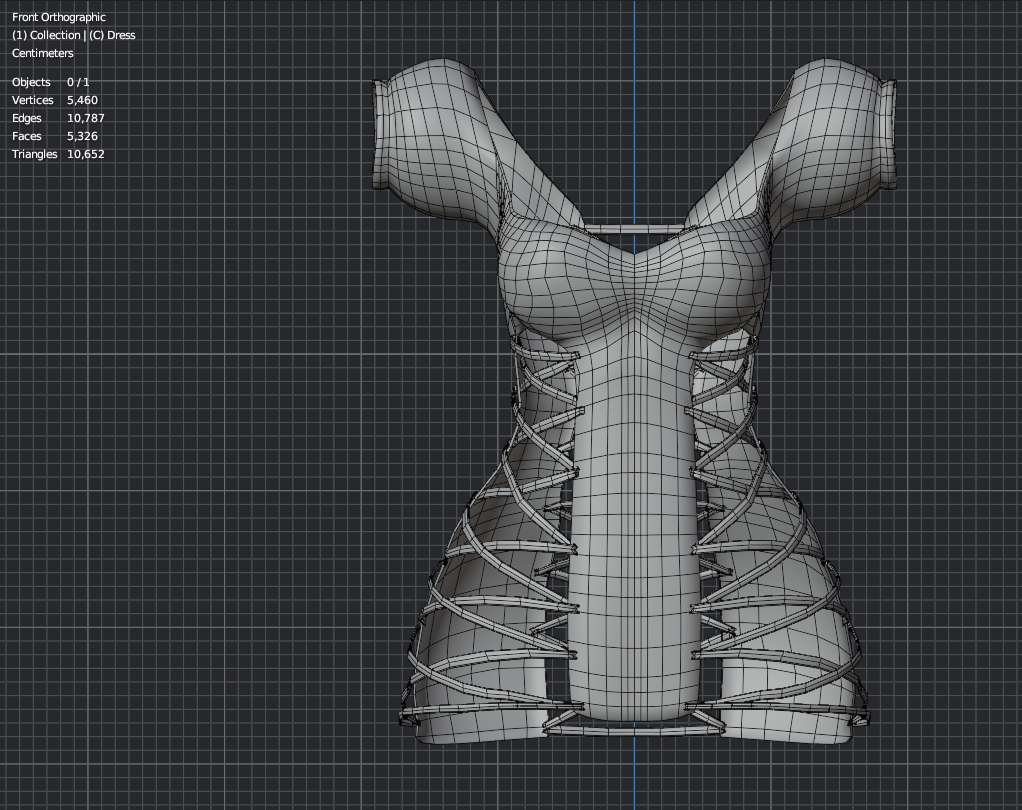Click the center front panel of the dress
This screenshot has height=810, width=1022.
pyautogui.click(x=632, y=520)
